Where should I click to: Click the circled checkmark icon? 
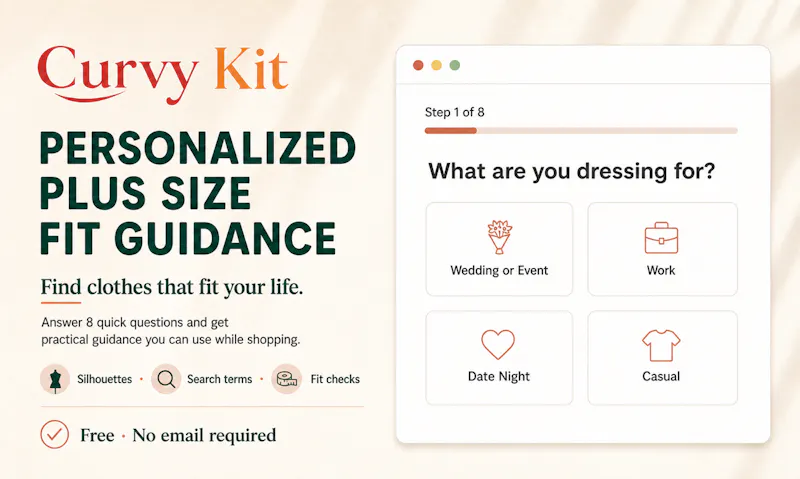pos(55,435)
